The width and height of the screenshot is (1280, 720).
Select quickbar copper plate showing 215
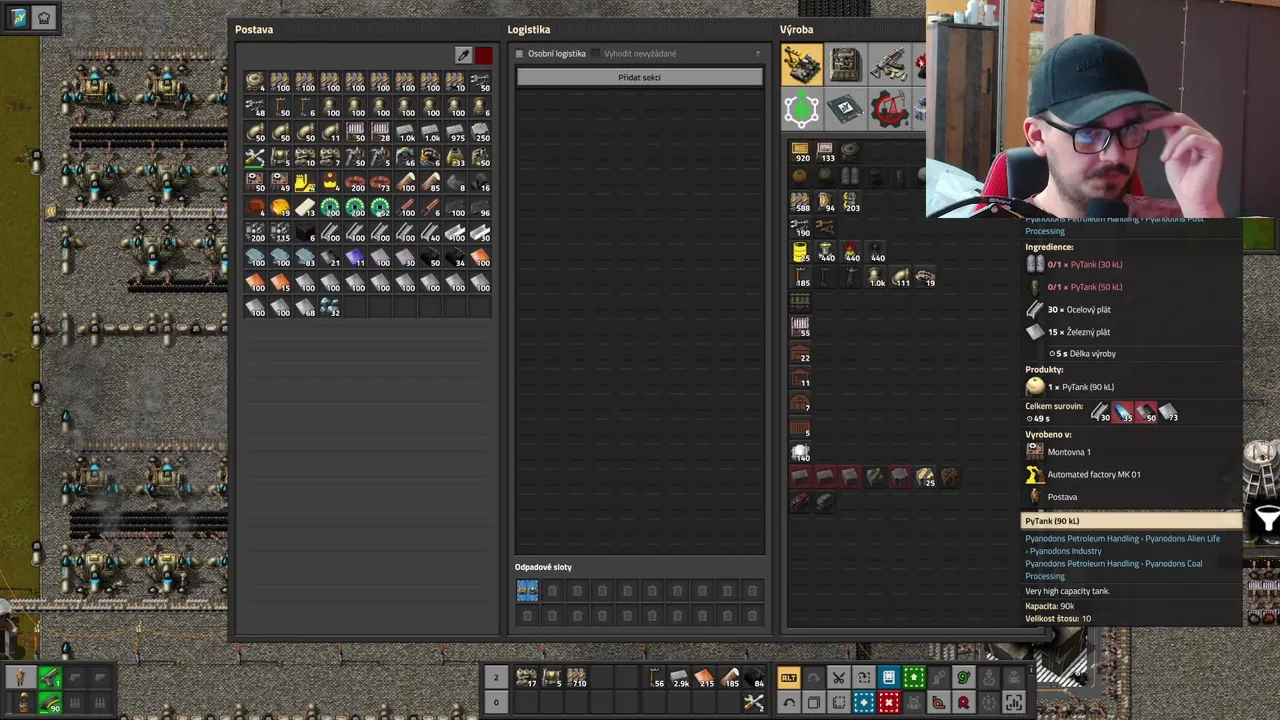tap(705, 678)
